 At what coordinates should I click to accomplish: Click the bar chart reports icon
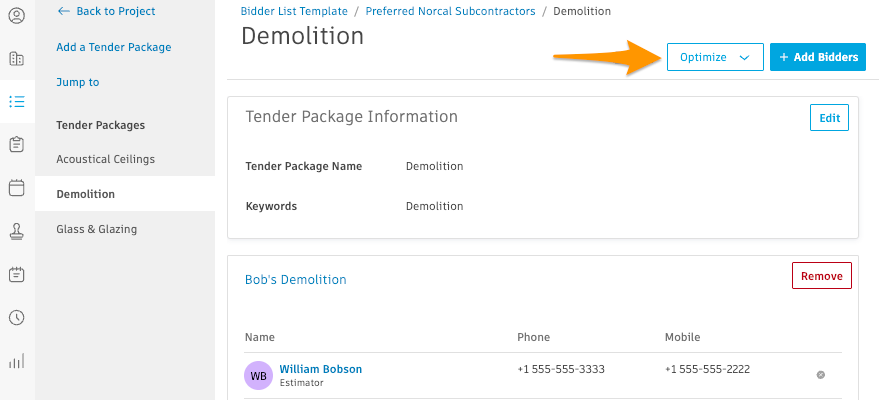click(17, 361)
